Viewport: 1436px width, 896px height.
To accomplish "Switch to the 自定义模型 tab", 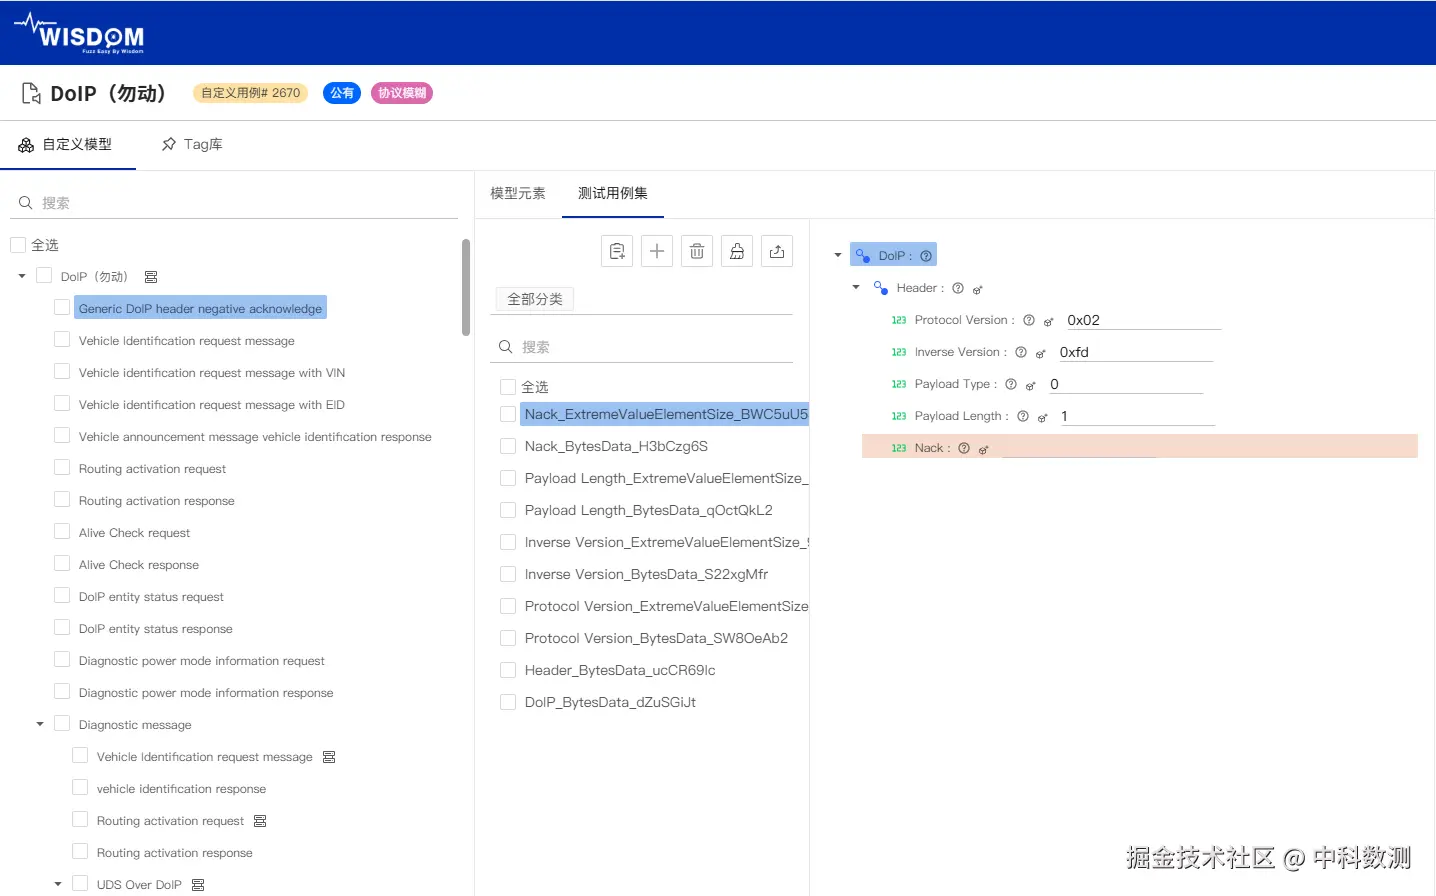I will click(66, 145).
